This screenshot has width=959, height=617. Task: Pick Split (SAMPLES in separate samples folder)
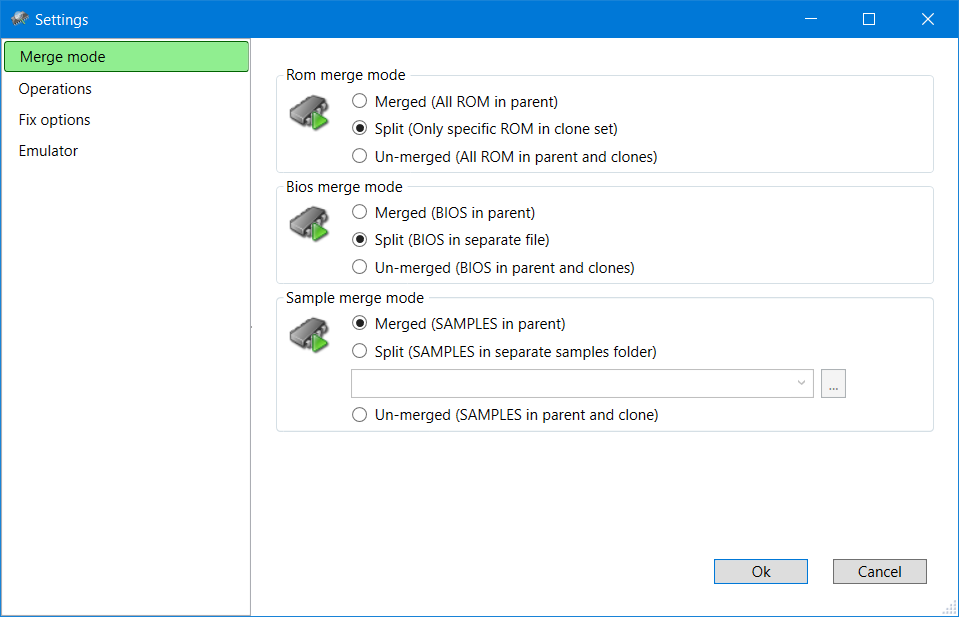360,351
